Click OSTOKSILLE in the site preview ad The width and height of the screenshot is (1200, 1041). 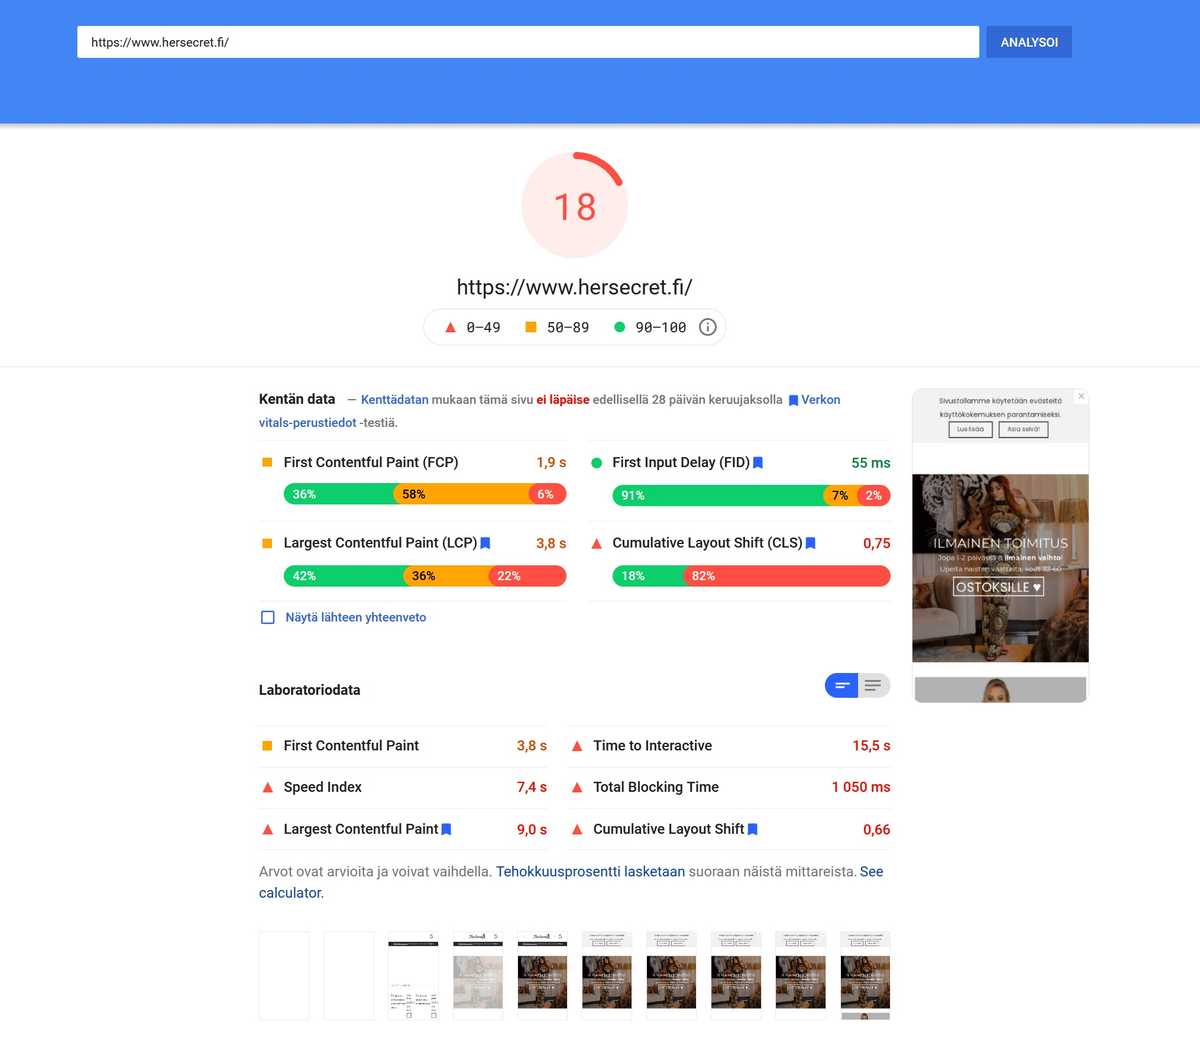pos(999,587)
